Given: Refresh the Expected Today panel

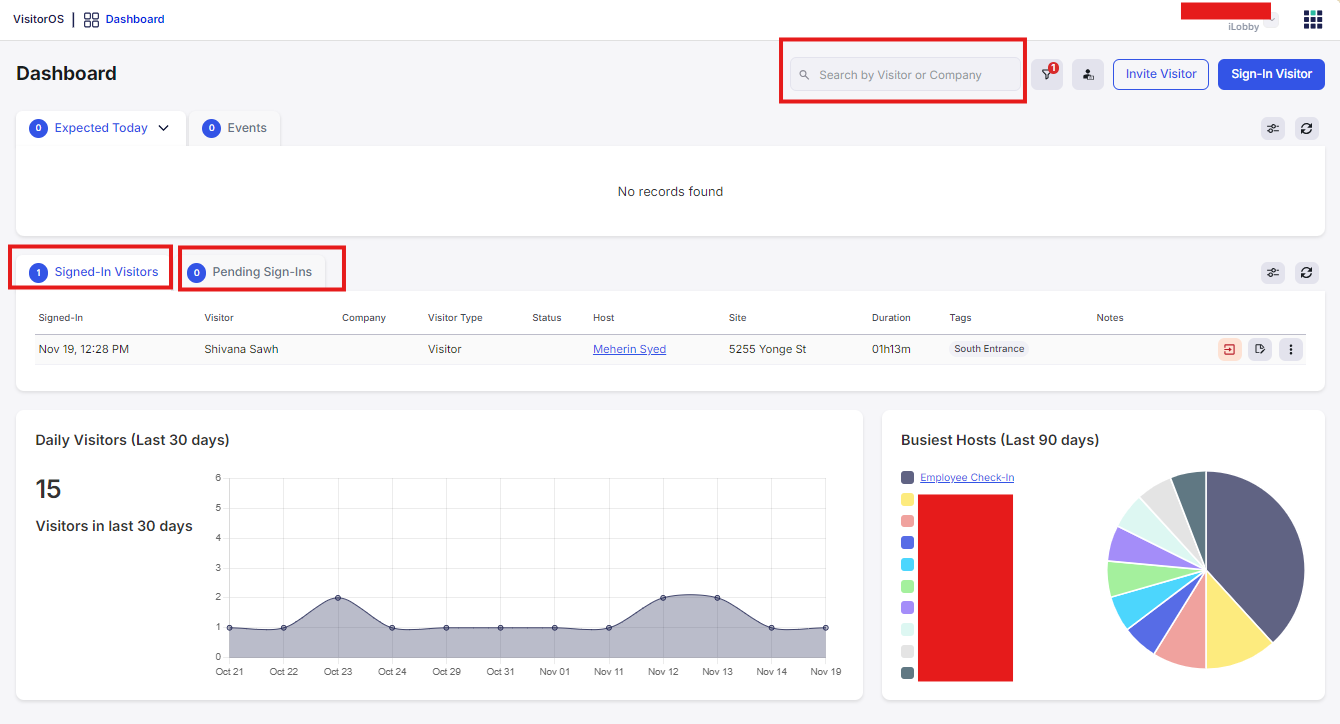Looking at the screenshot, I should 1306,128.
